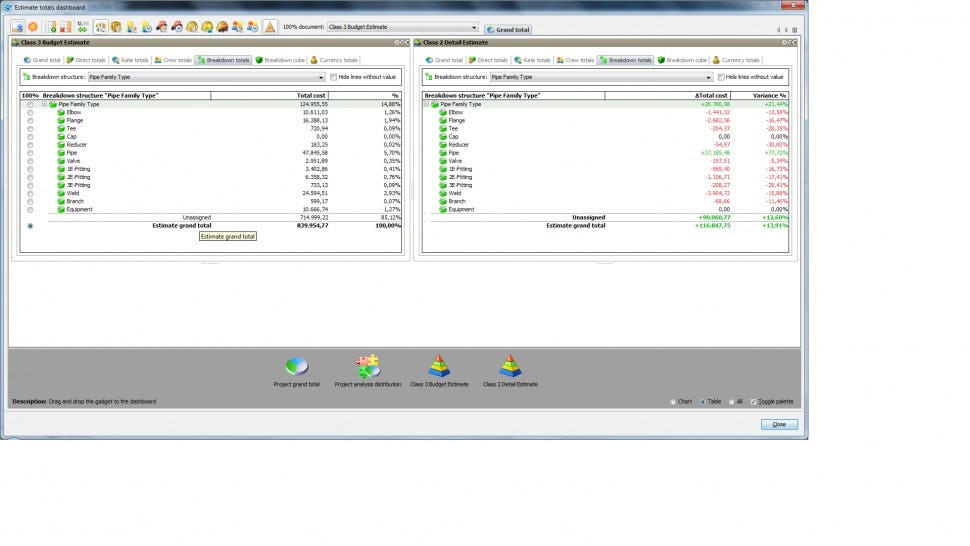Select the radio button beside Pipe row
970x546 pixels.
[30, 153]
